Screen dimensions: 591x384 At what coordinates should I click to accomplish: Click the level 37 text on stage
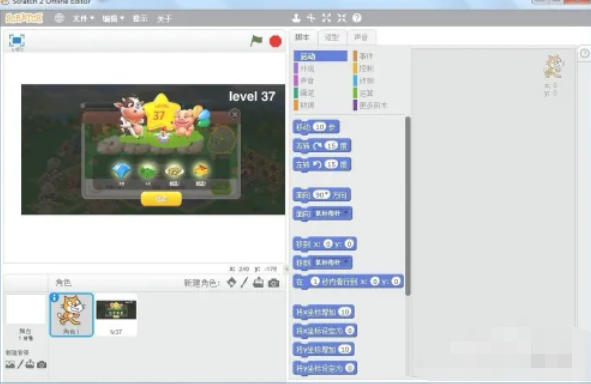tap(252, 96)
